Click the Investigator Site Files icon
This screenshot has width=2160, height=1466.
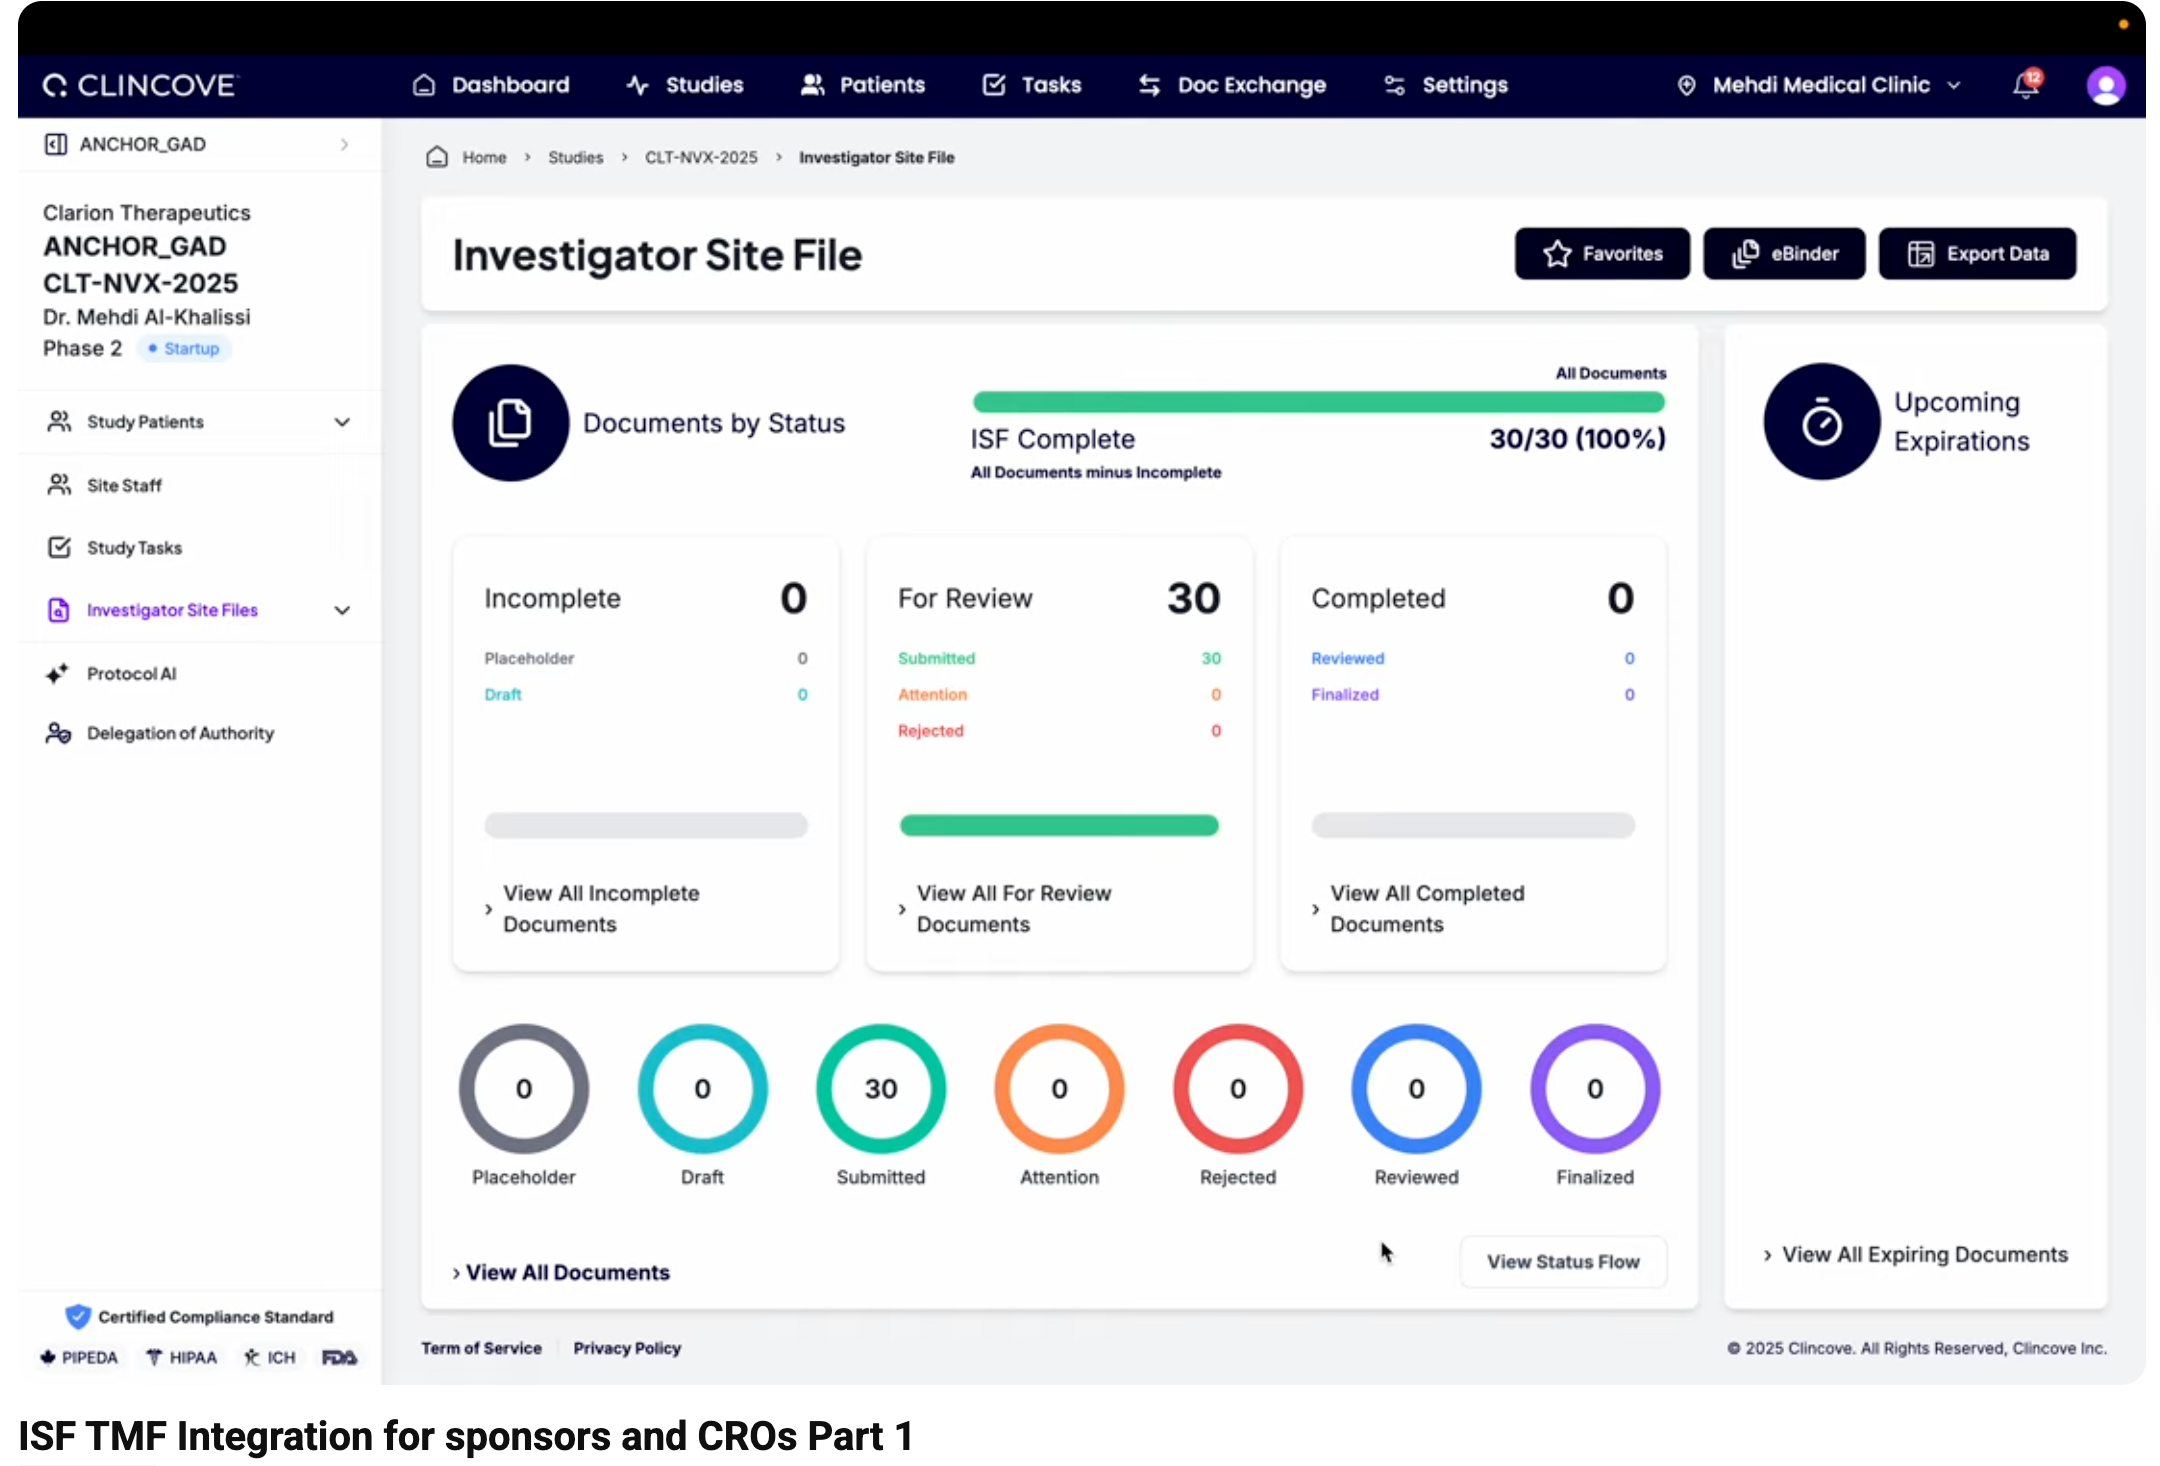click(x=59, y=610)
